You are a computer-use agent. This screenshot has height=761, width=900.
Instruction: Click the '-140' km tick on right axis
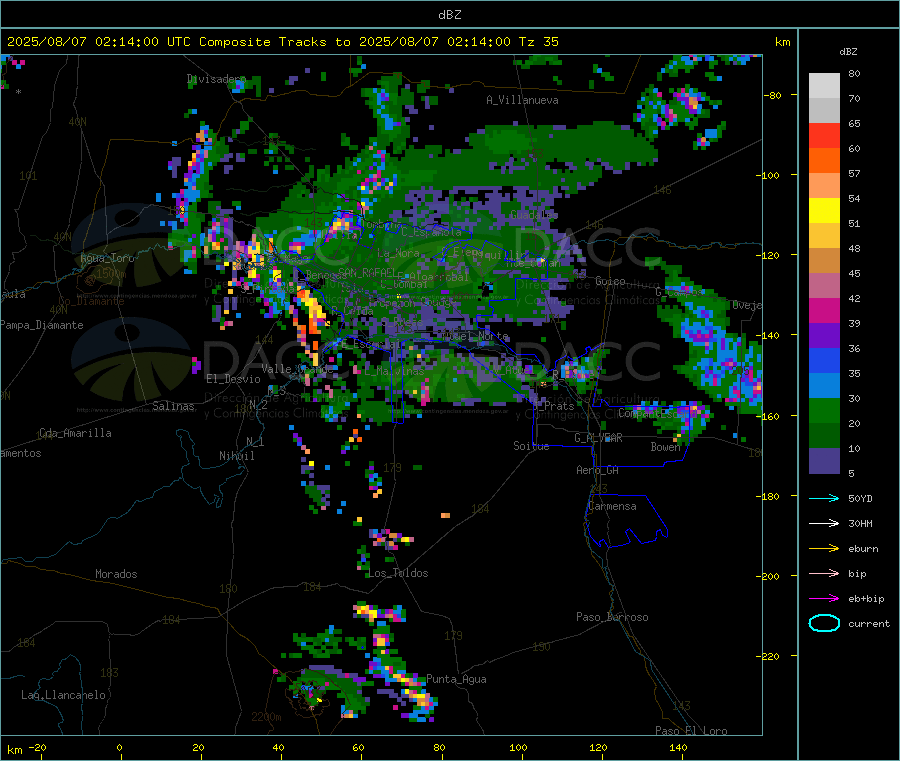(770, 335)
